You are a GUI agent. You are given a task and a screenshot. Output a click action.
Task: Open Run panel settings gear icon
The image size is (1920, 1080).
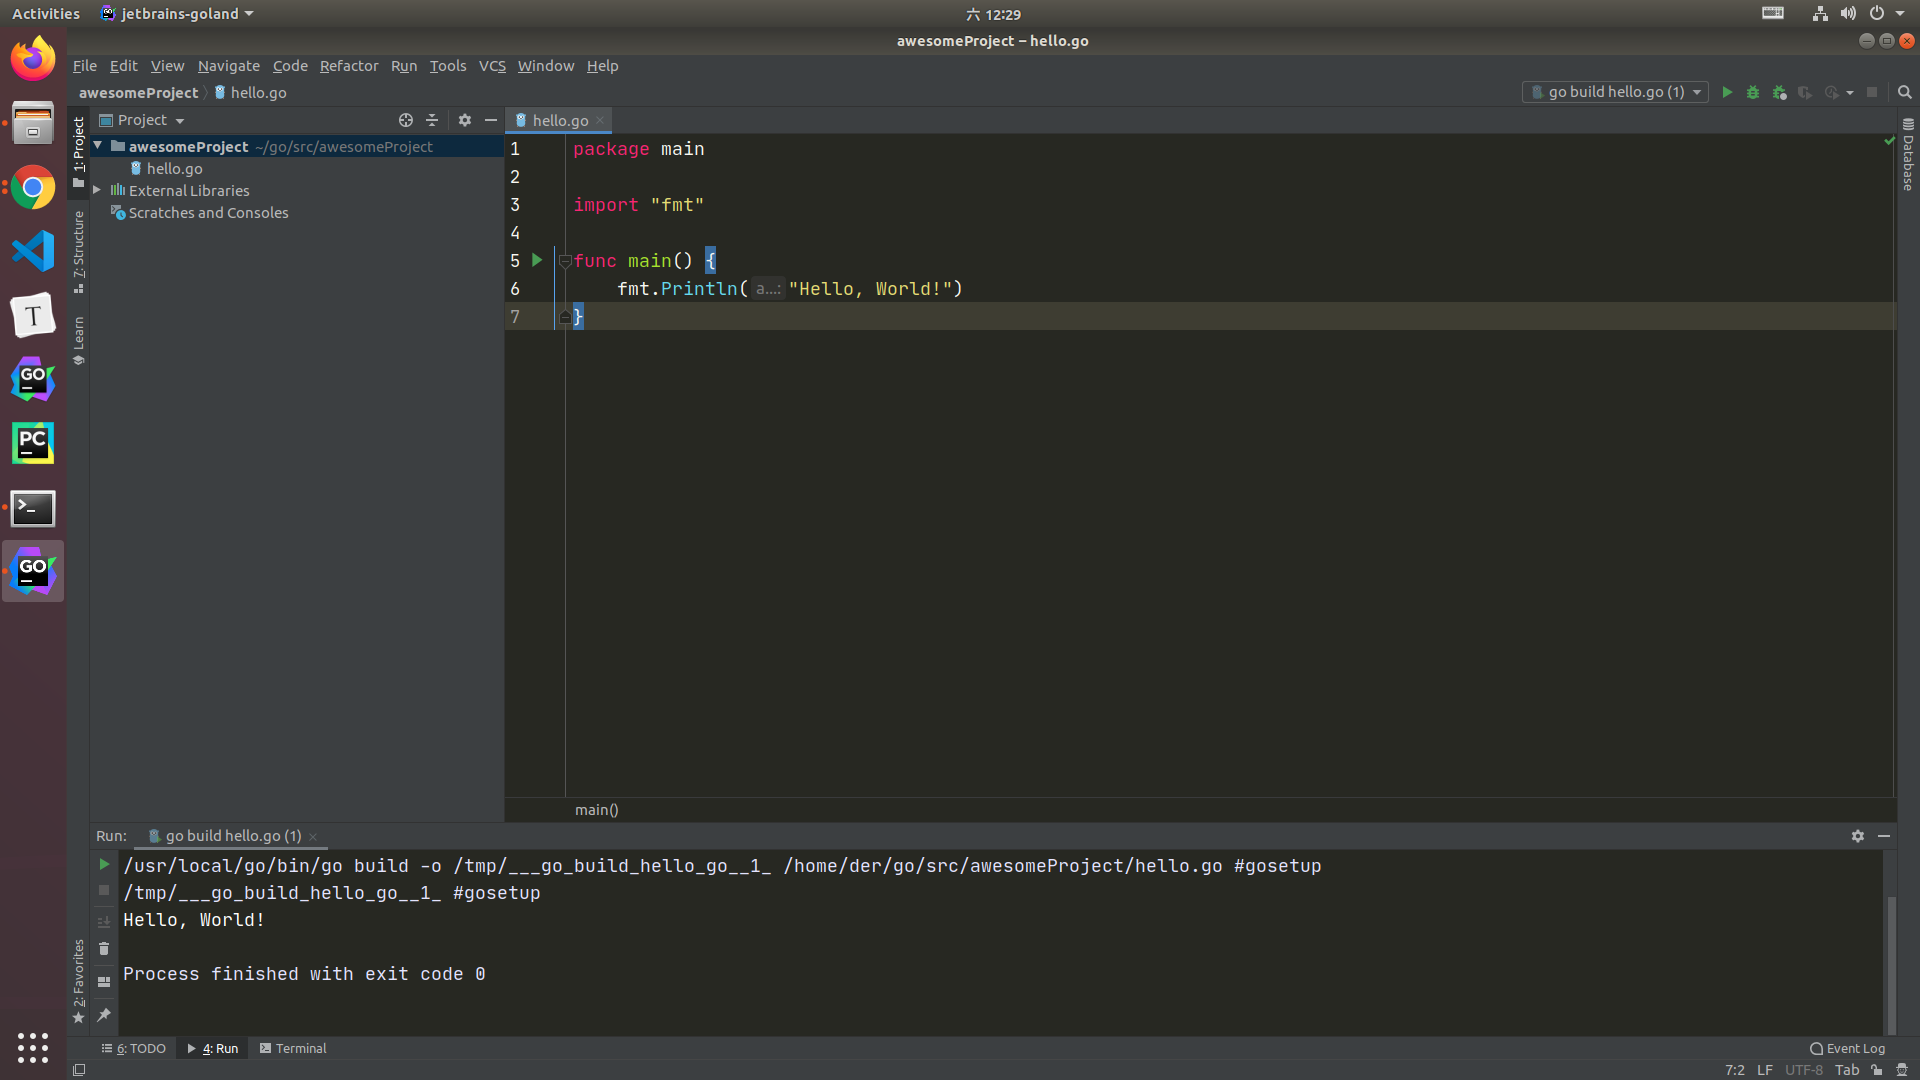pyautogui.click(x=1857, y=836)
